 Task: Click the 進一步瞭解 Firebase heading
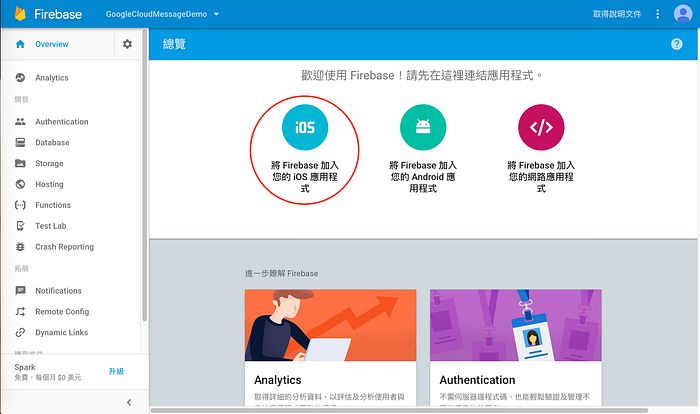click(281, 273)
